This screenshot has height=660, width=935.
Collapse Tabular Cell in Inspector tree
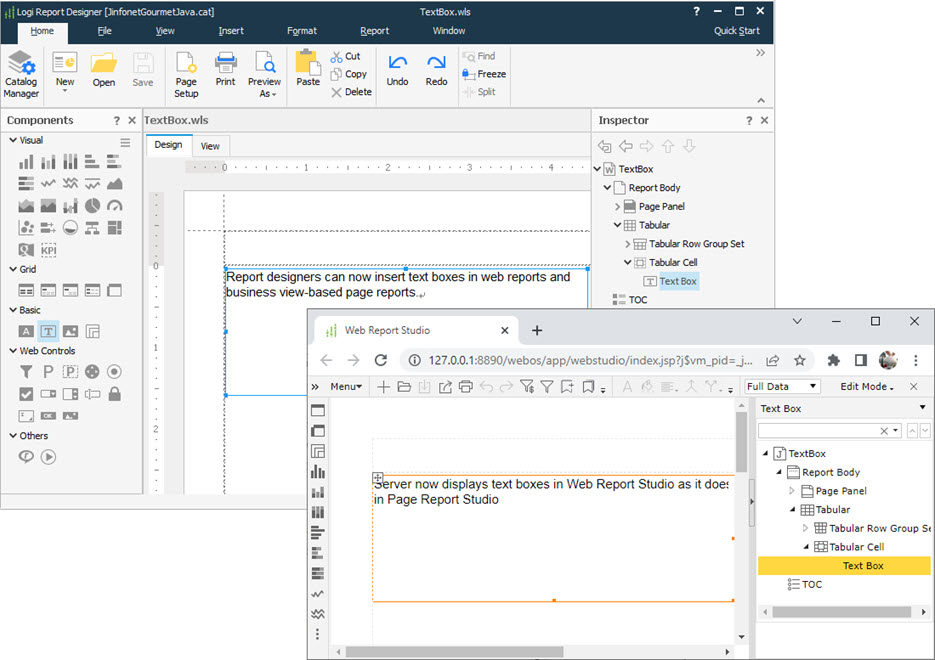click(x=627, y=262)
